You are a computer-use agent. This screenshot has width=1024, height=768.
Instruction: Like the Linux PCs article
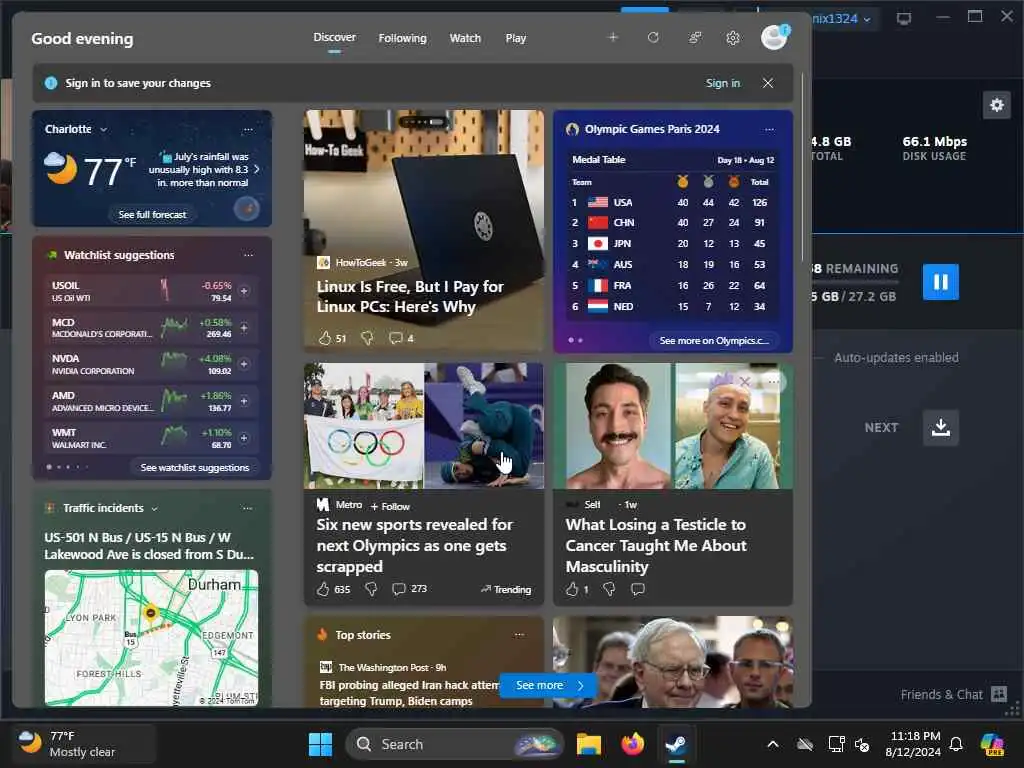(x=325, y=338)
